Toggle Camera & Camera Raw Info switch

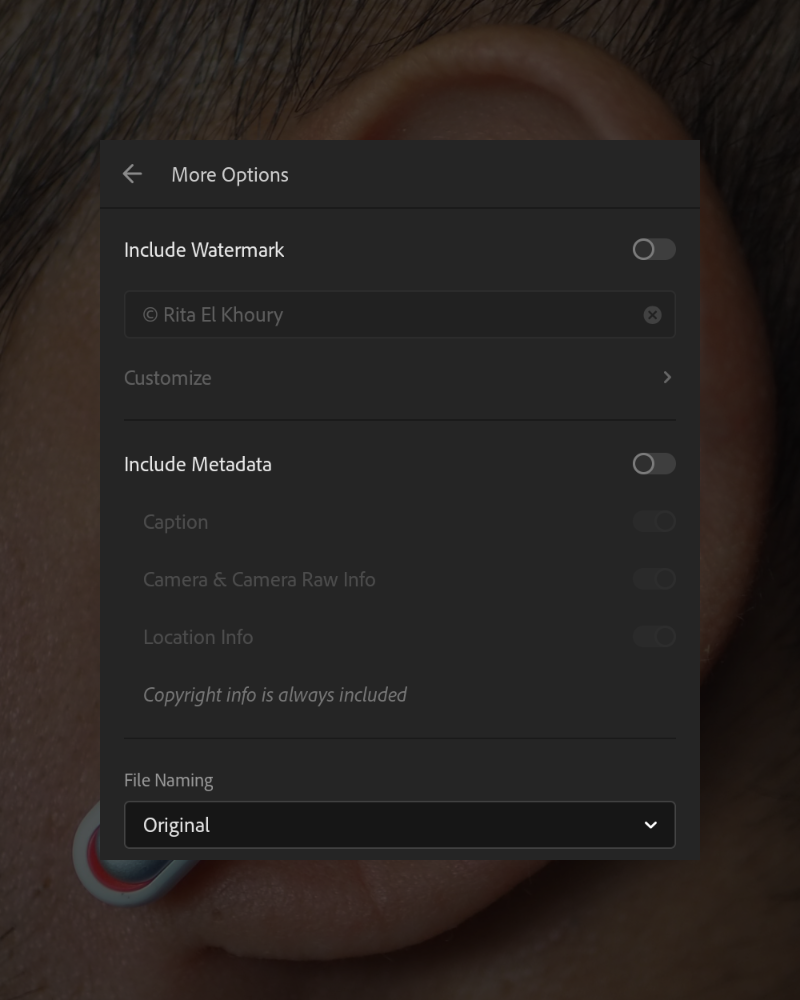click(654, 579)
